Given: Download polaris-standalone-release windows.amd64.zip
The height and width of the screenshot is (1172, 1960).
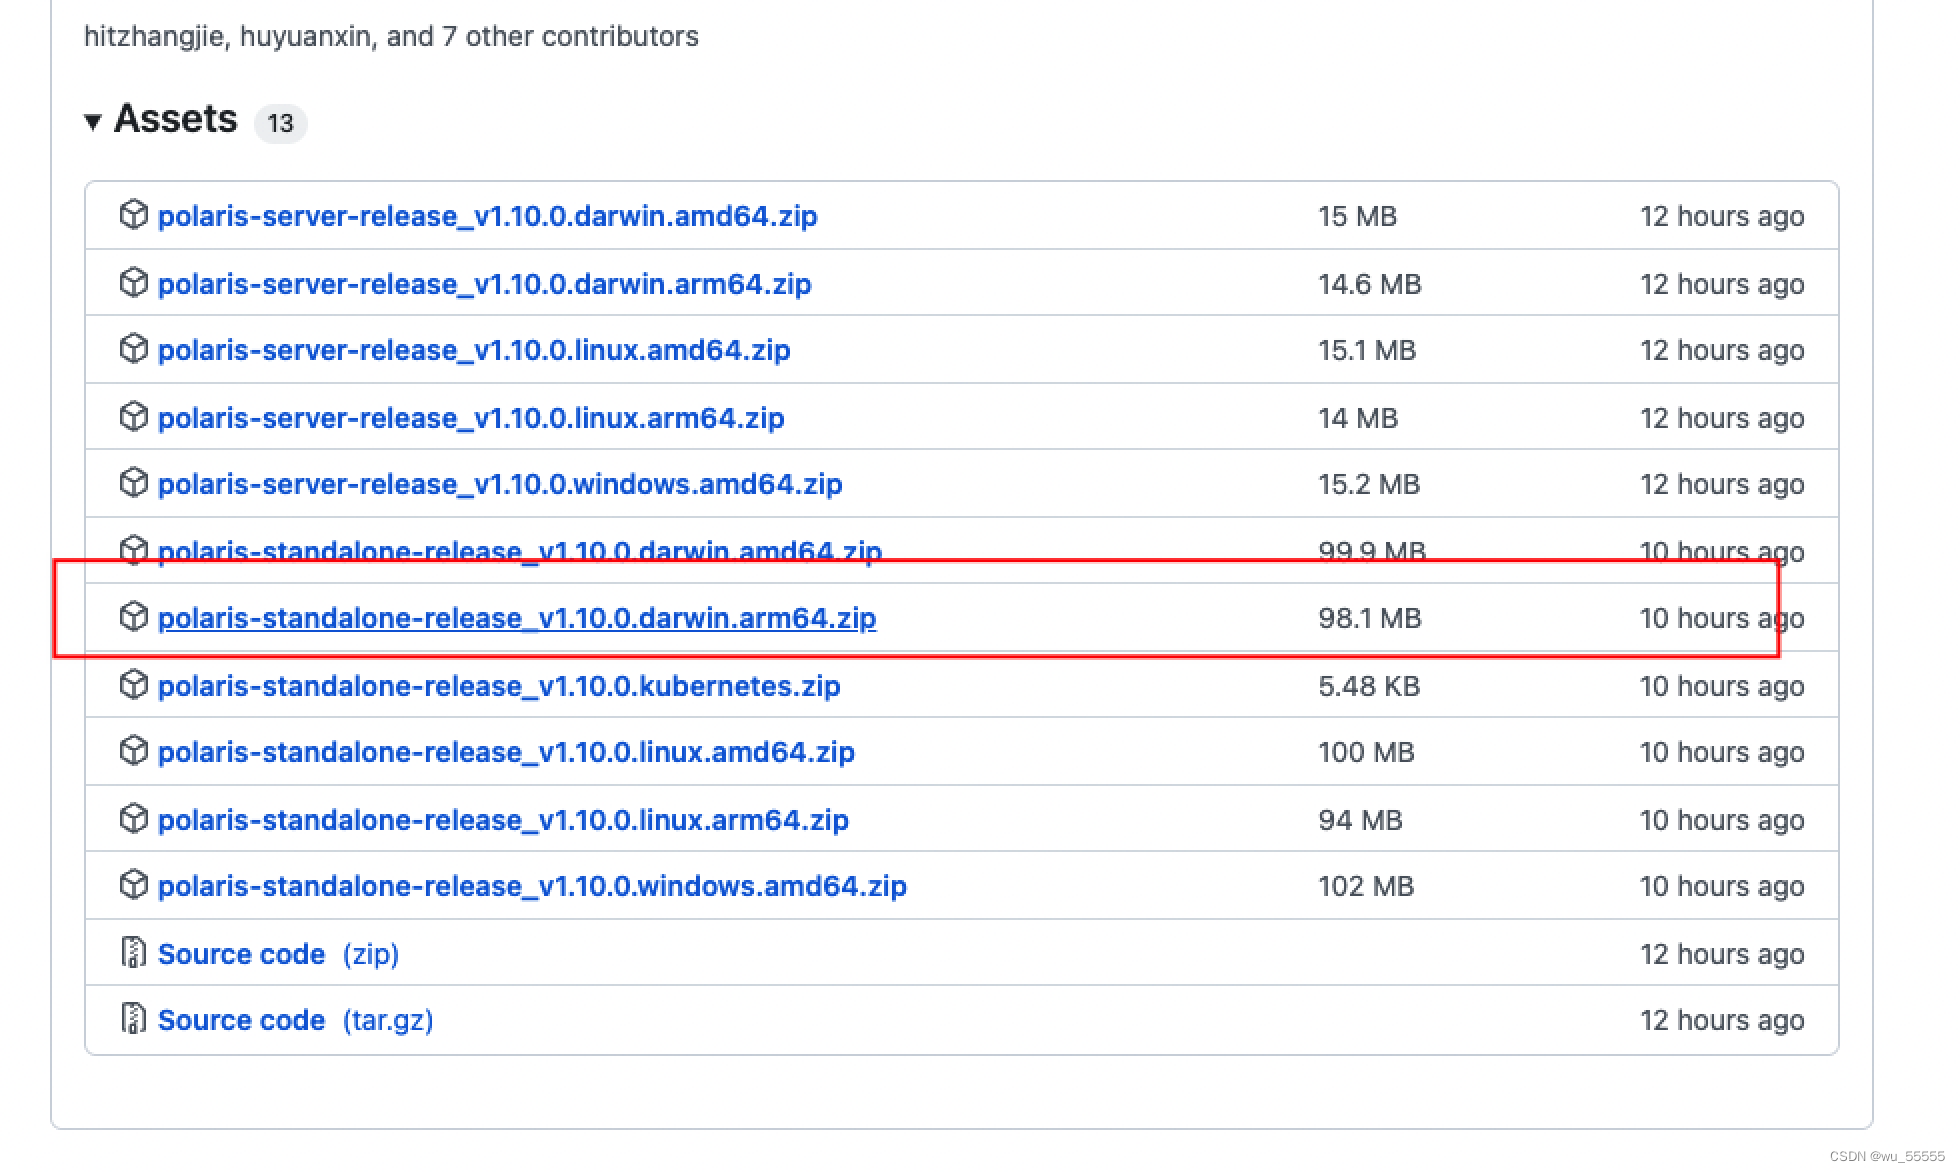Looking at the screenshot, I should pos(531,886).
